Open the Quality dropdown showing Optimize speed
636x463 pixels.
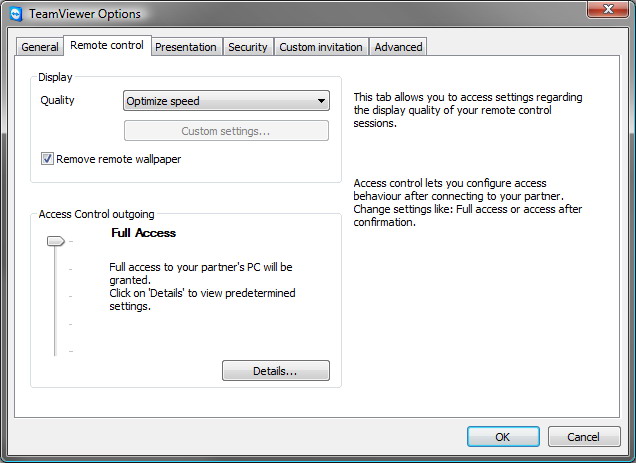(226, 101)
